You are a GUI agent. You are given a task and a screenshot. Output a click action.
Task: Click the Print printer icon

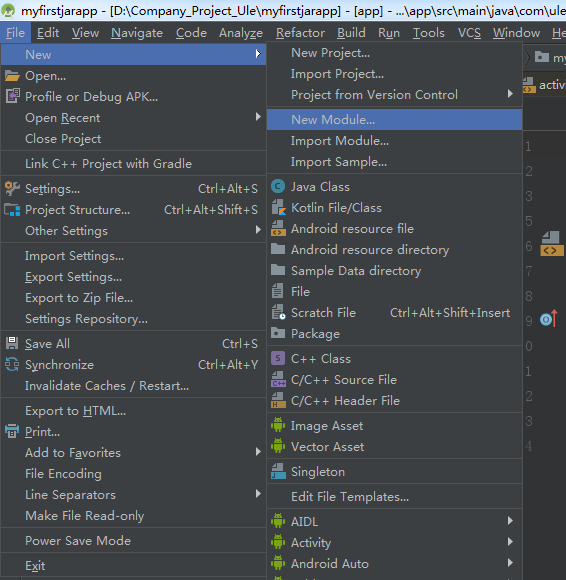point(12,431)
